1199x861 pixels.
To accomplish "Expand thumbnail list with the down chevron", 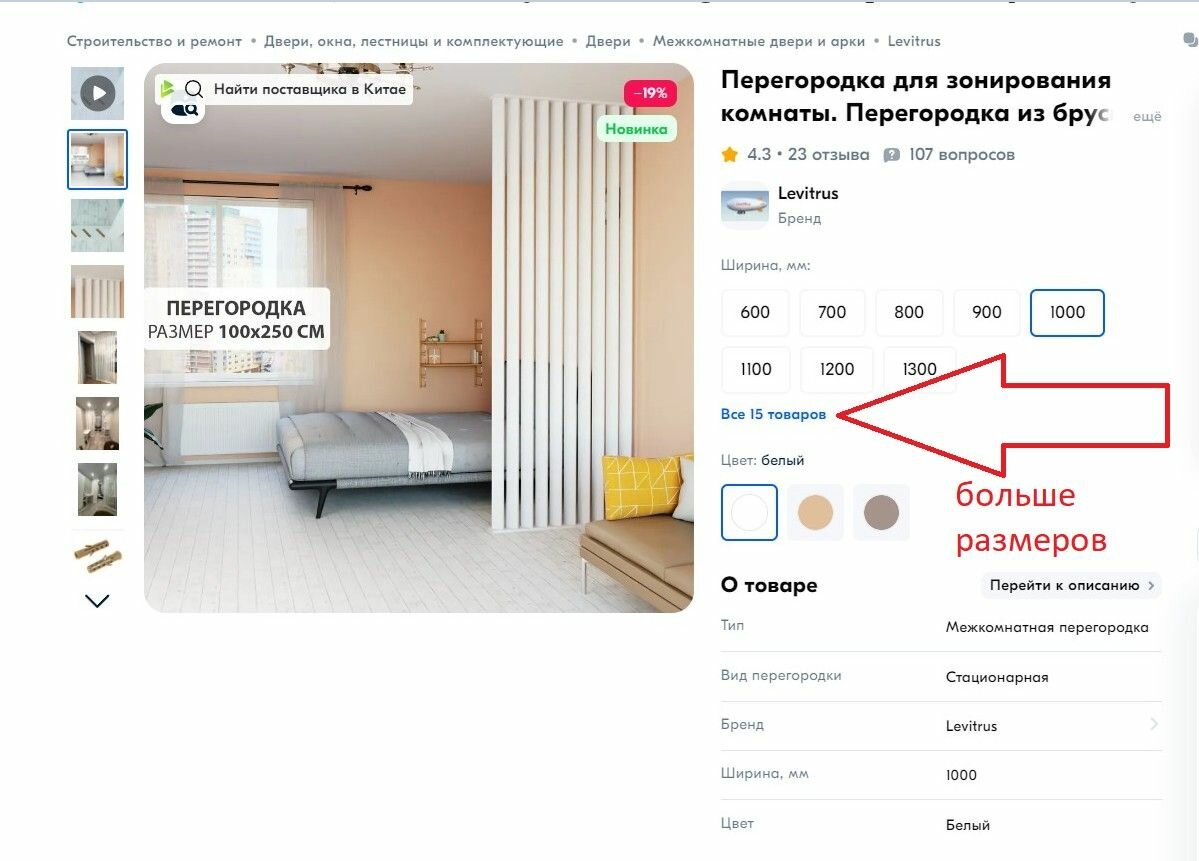I will tap(97, 601).
